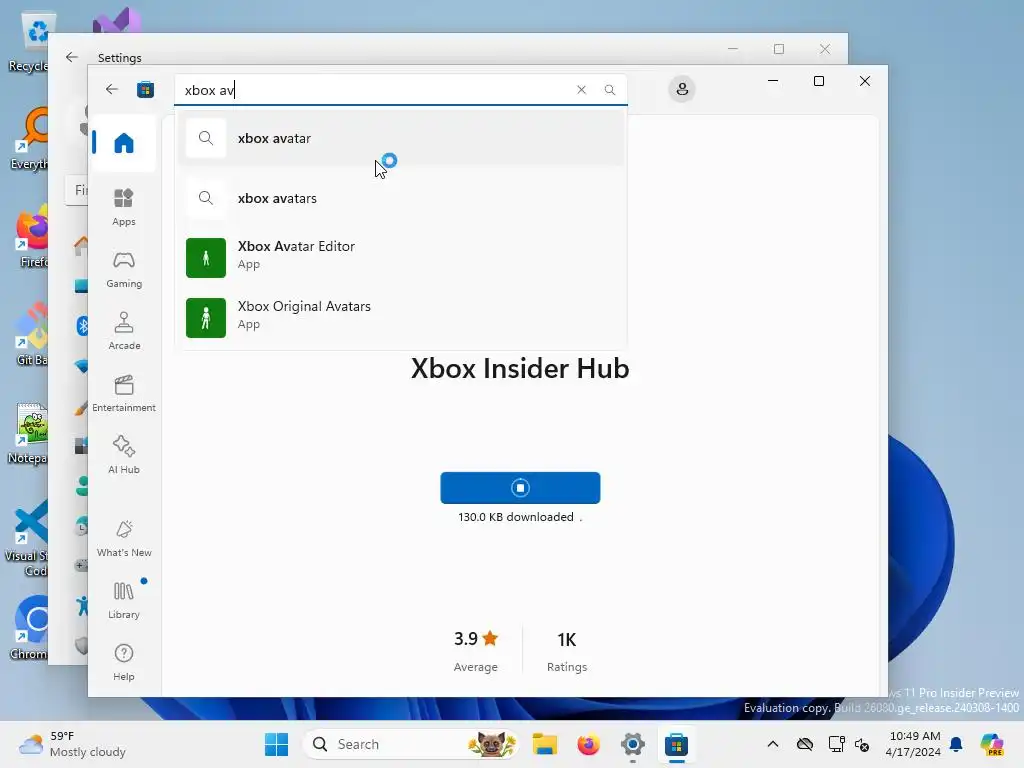Click the Xbox Insider Hub title

(520, 368)
